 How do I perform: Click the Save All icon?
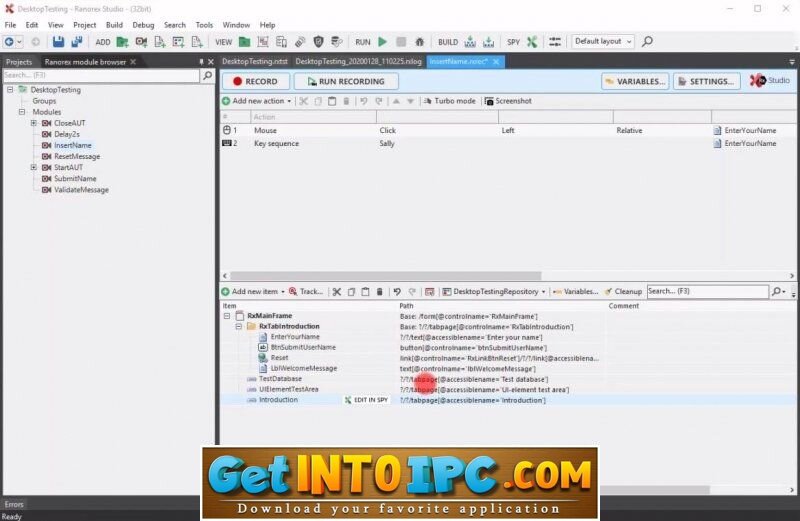point(77,41)
